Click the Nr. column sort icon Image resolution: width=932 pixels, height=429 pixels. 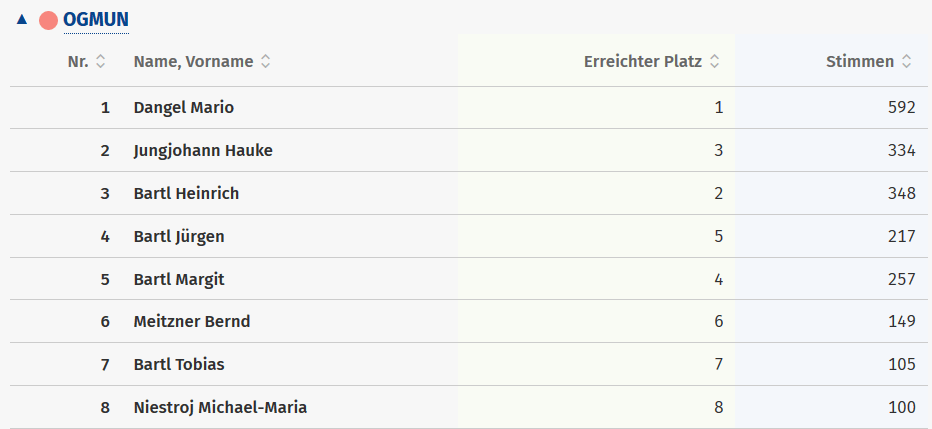coord(100,62)
